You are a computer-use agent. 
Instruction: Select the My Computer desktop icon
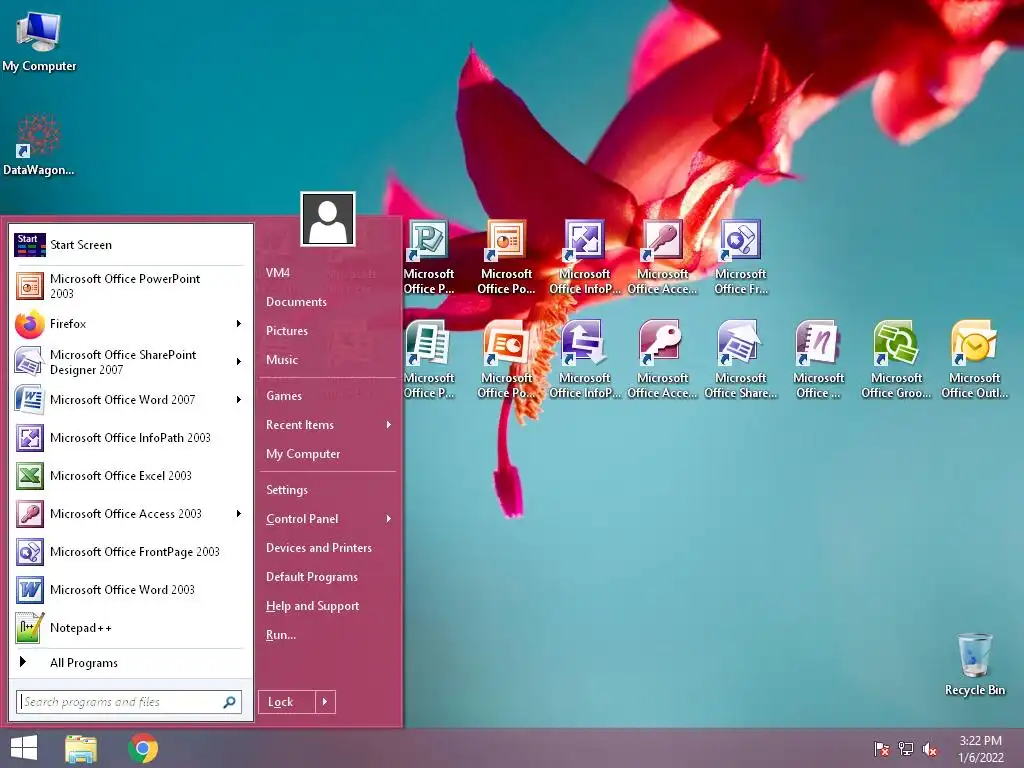[39, 40]
